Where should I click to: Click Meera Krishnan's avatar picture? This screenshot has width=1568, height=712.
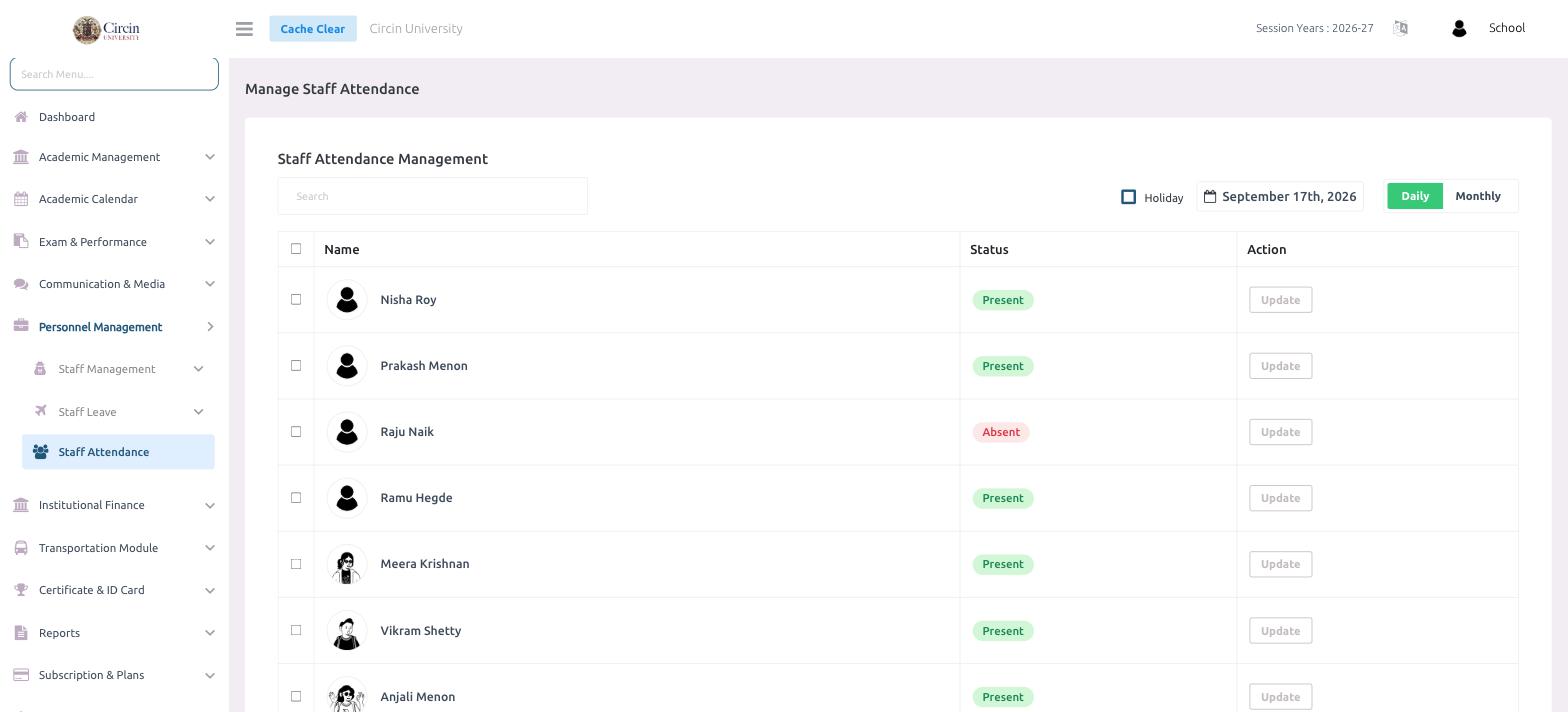(347, 564)
